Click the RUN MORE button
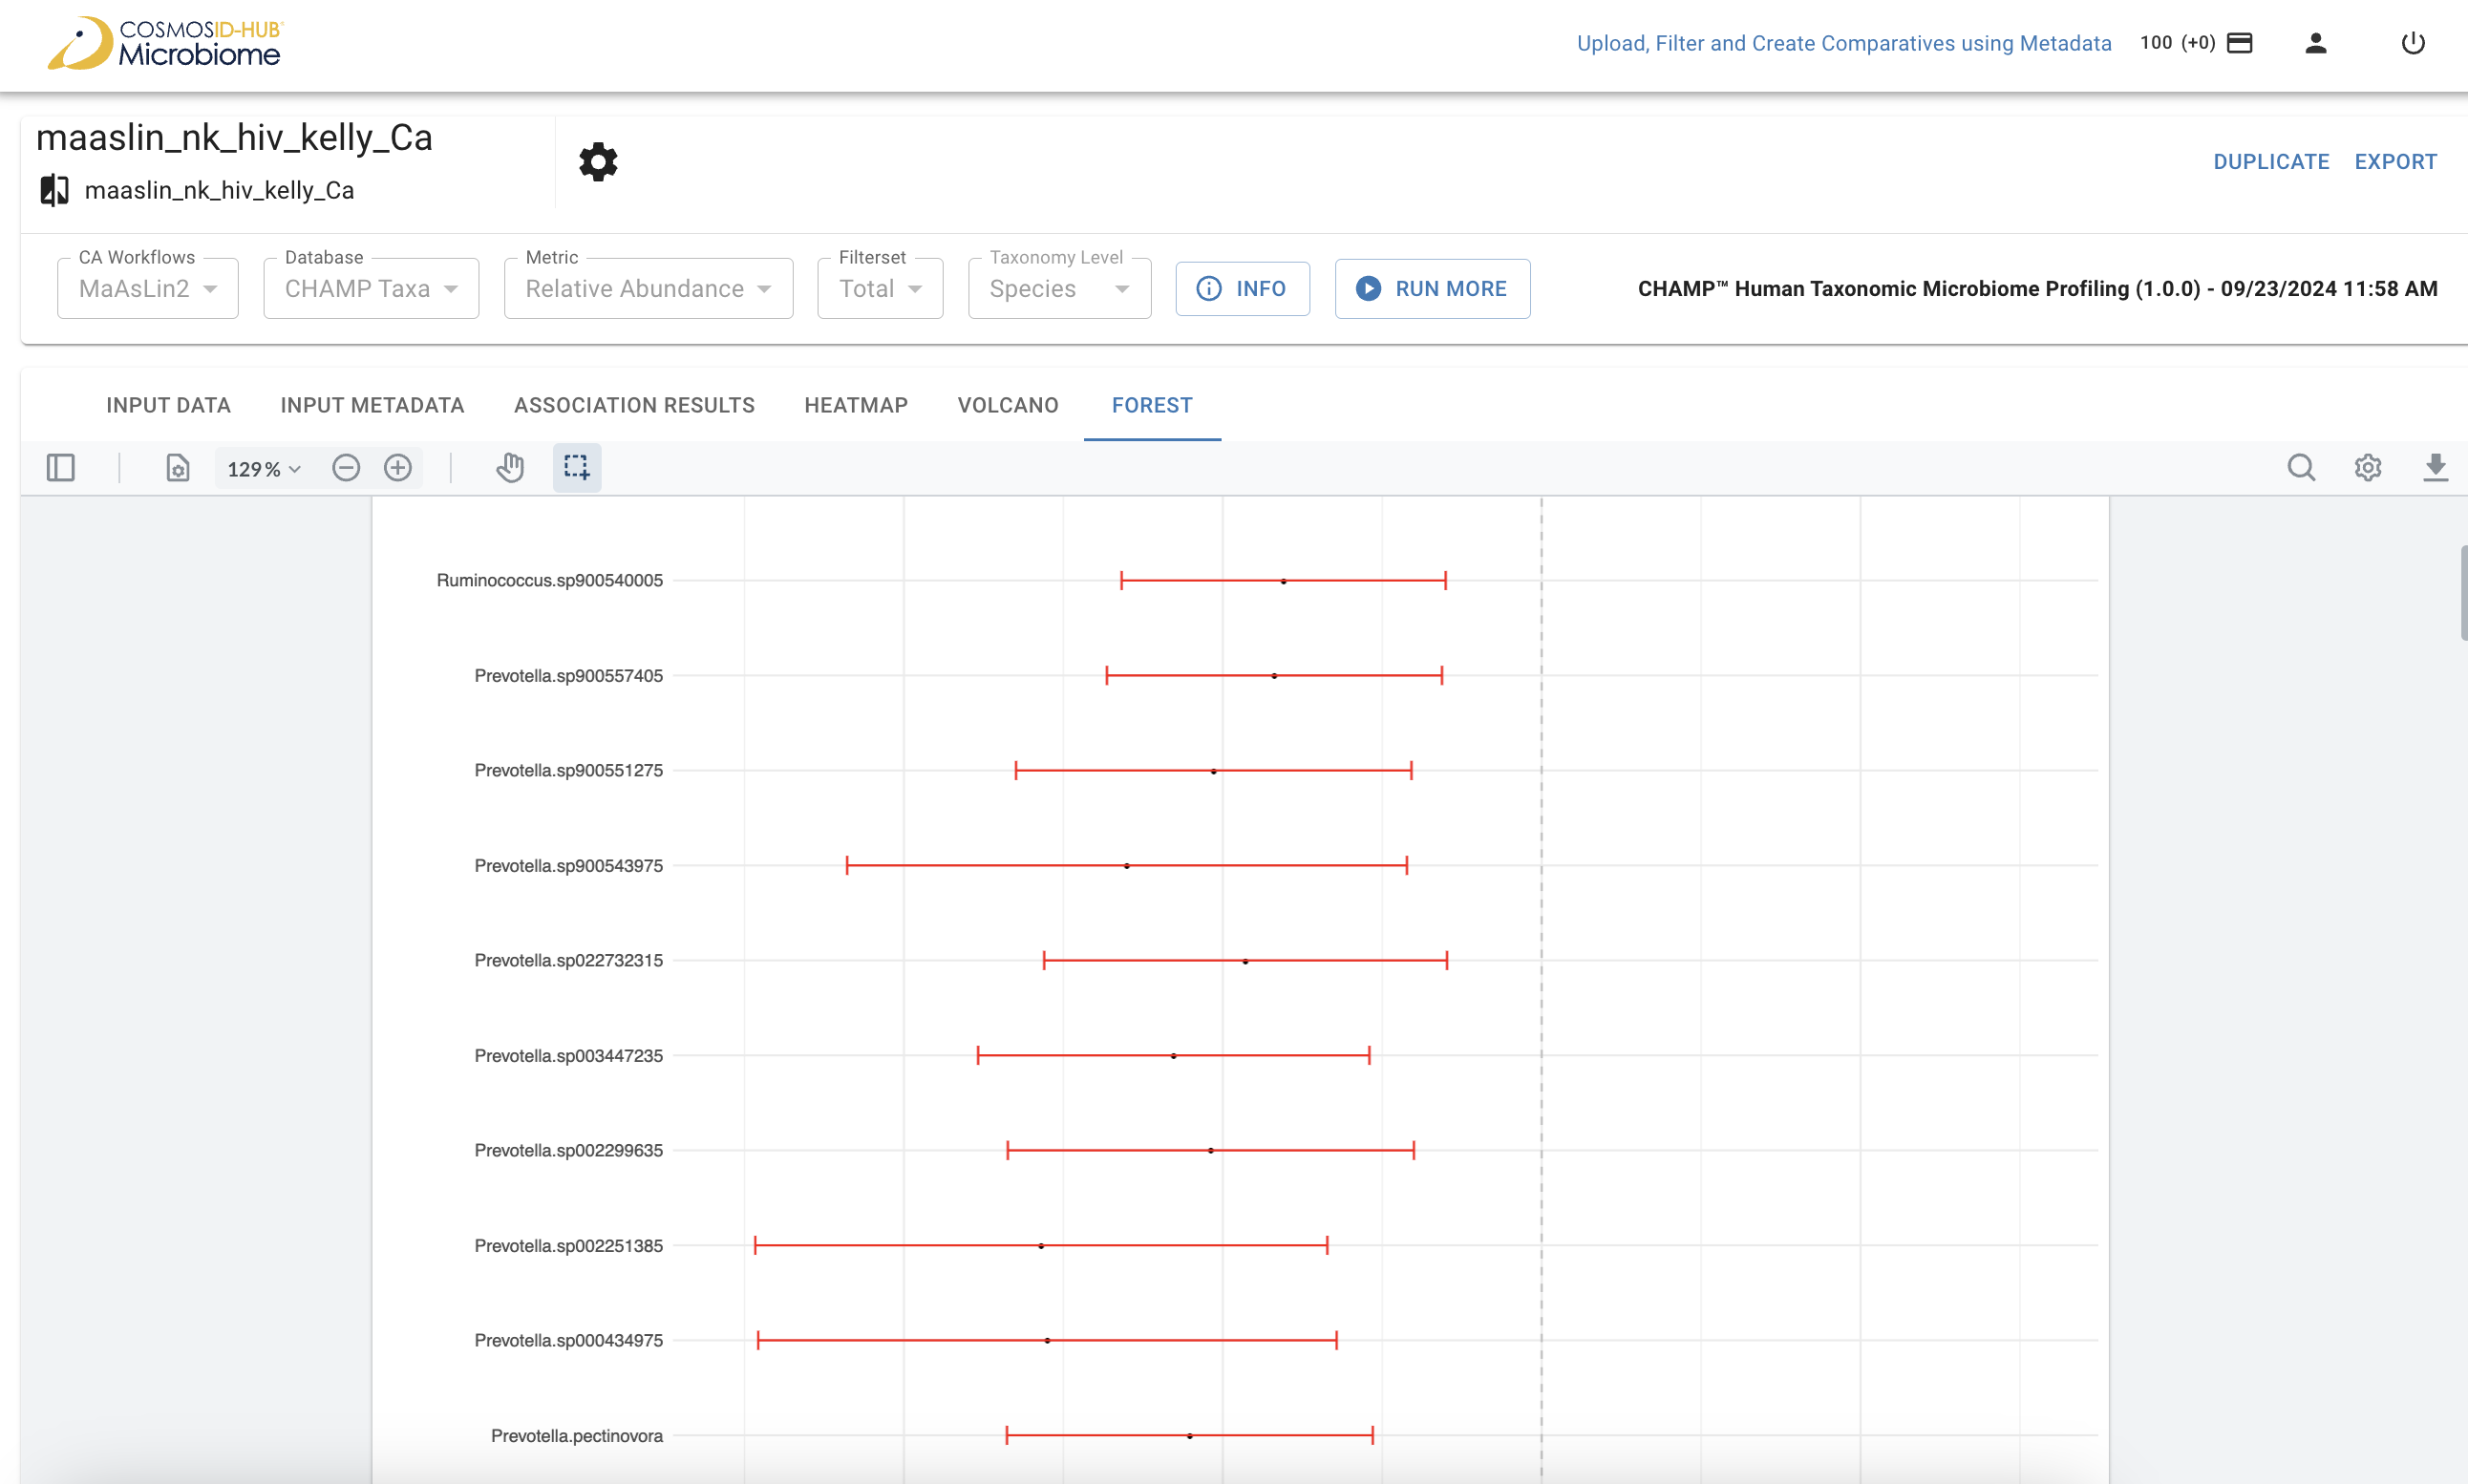The image size is (2468, 1484). (x=1432, y=289)
